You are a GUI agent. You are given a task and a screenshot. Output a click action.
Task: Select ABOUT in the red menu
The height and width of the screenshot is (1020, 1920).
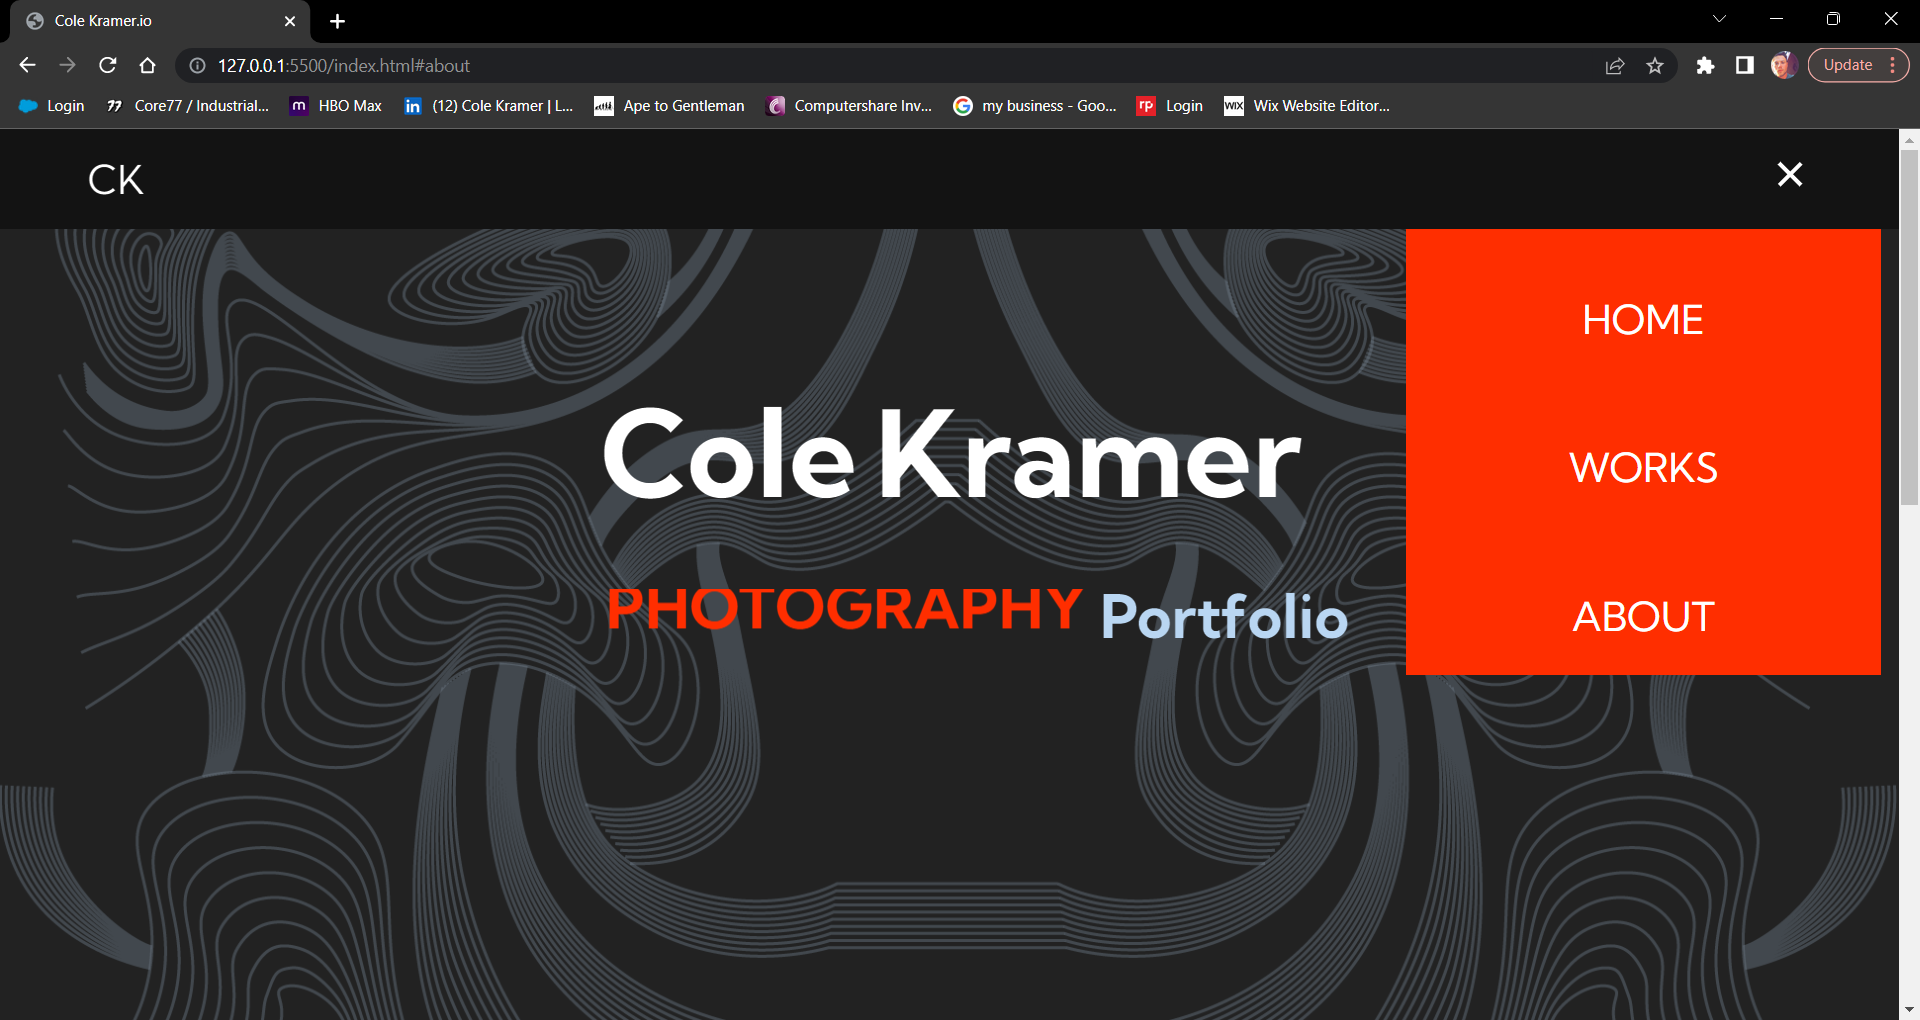pyautogui.click(x=1643, y=617)
